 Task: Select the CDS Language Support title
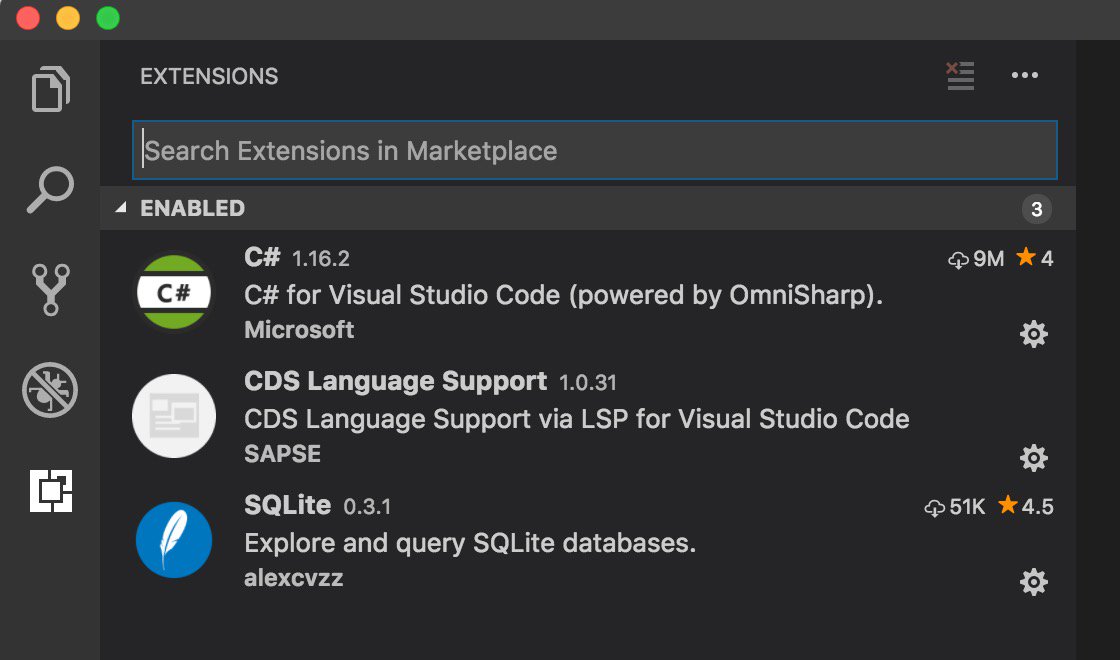[x=395, y=381]
